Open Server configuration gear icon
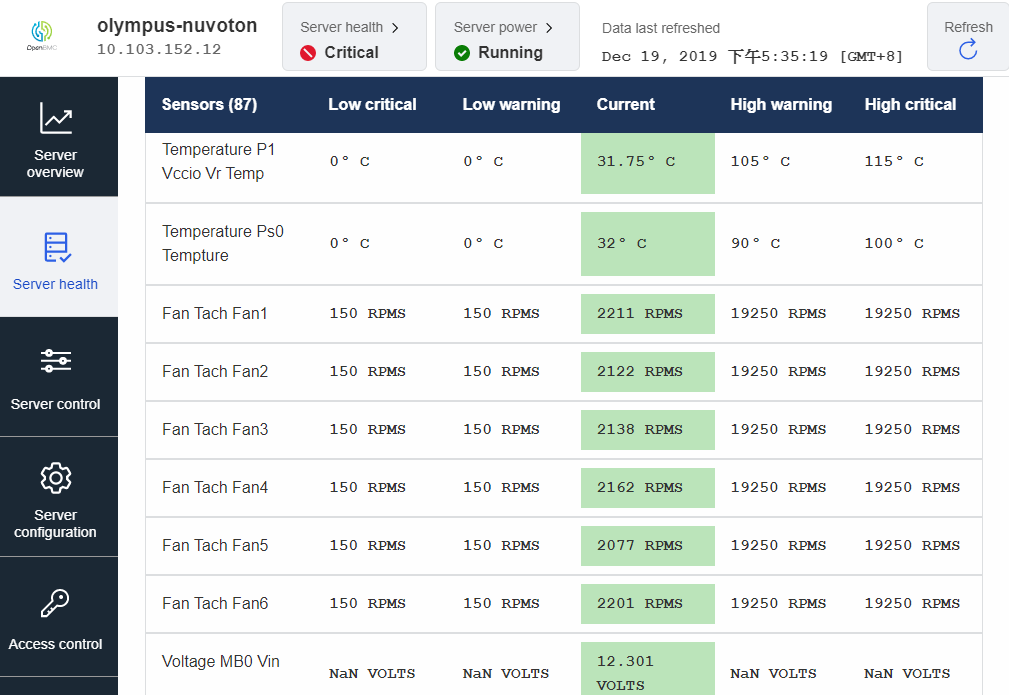Image resolution: width=1009 pixels, height=695 pixels. point(56,478)
